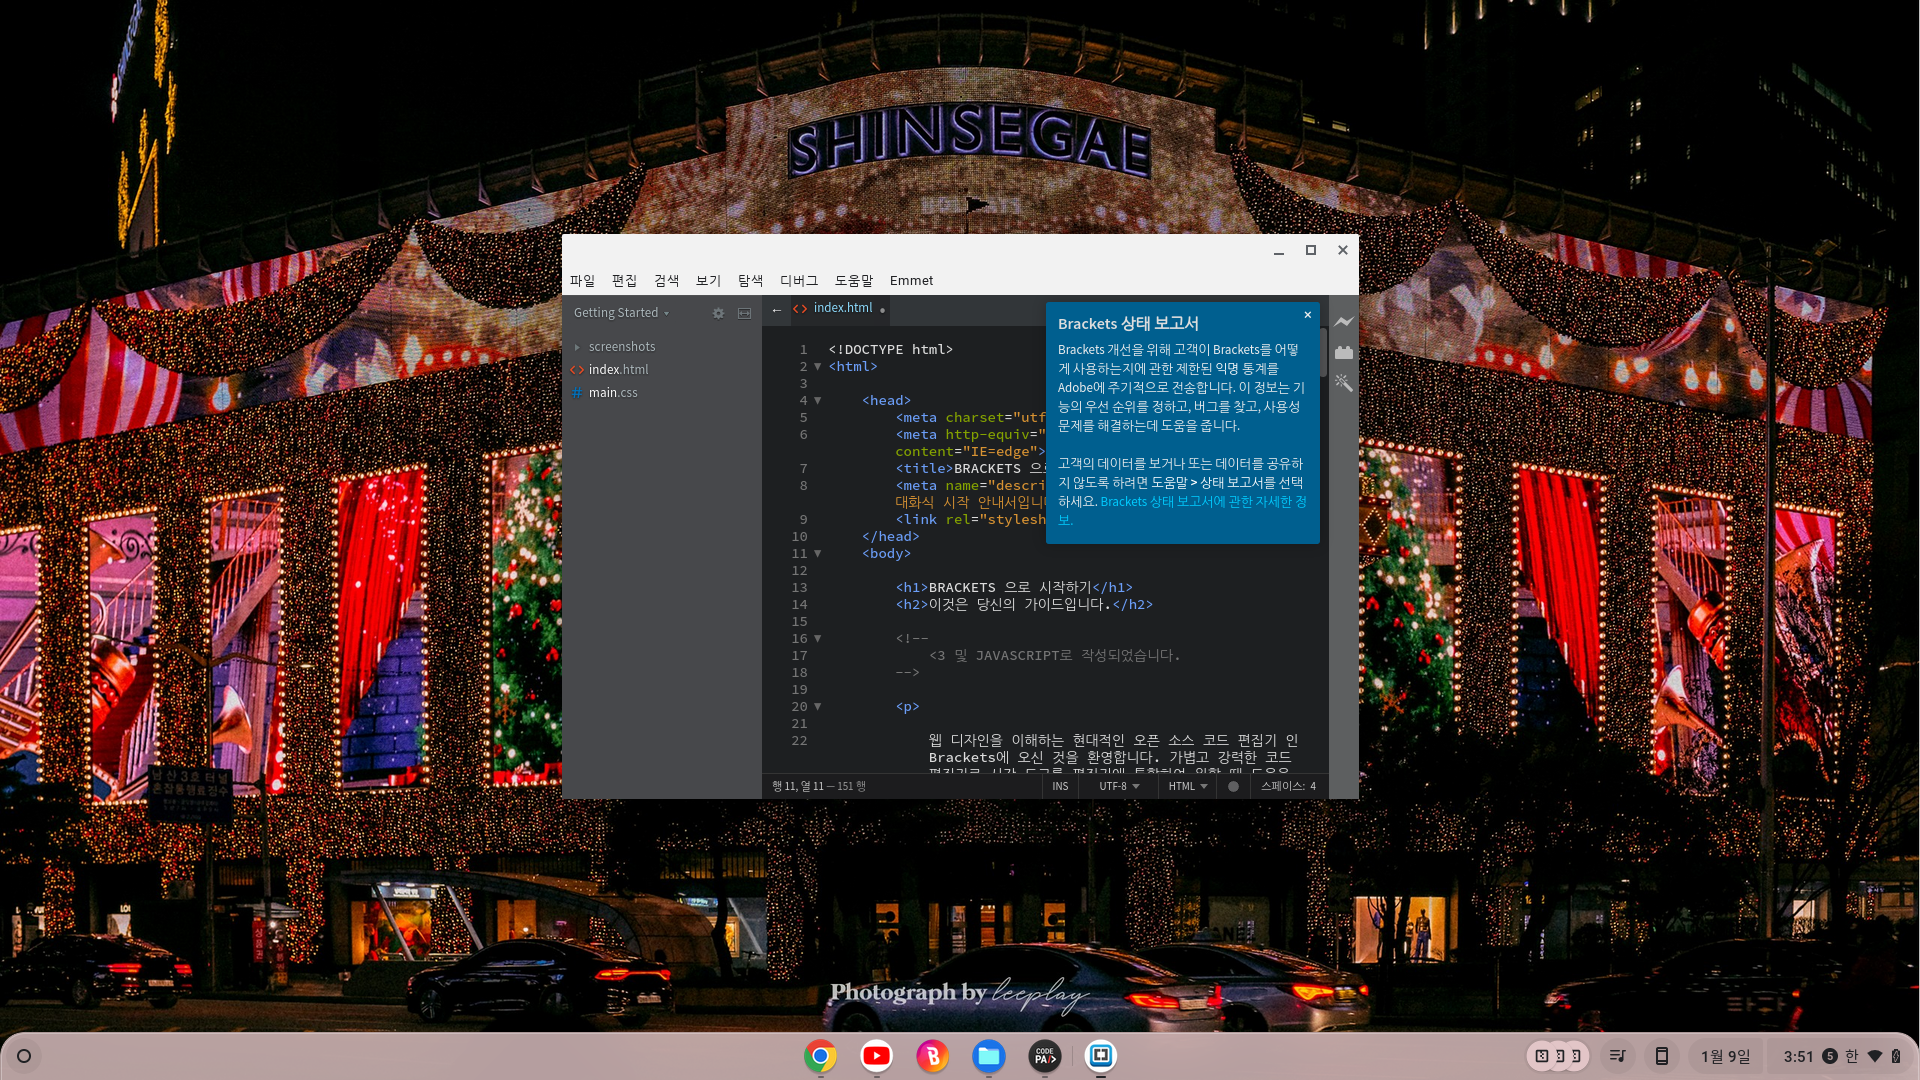Click the index.html editor tab title
The image size is (1920, 1080).
click(843, 308)
